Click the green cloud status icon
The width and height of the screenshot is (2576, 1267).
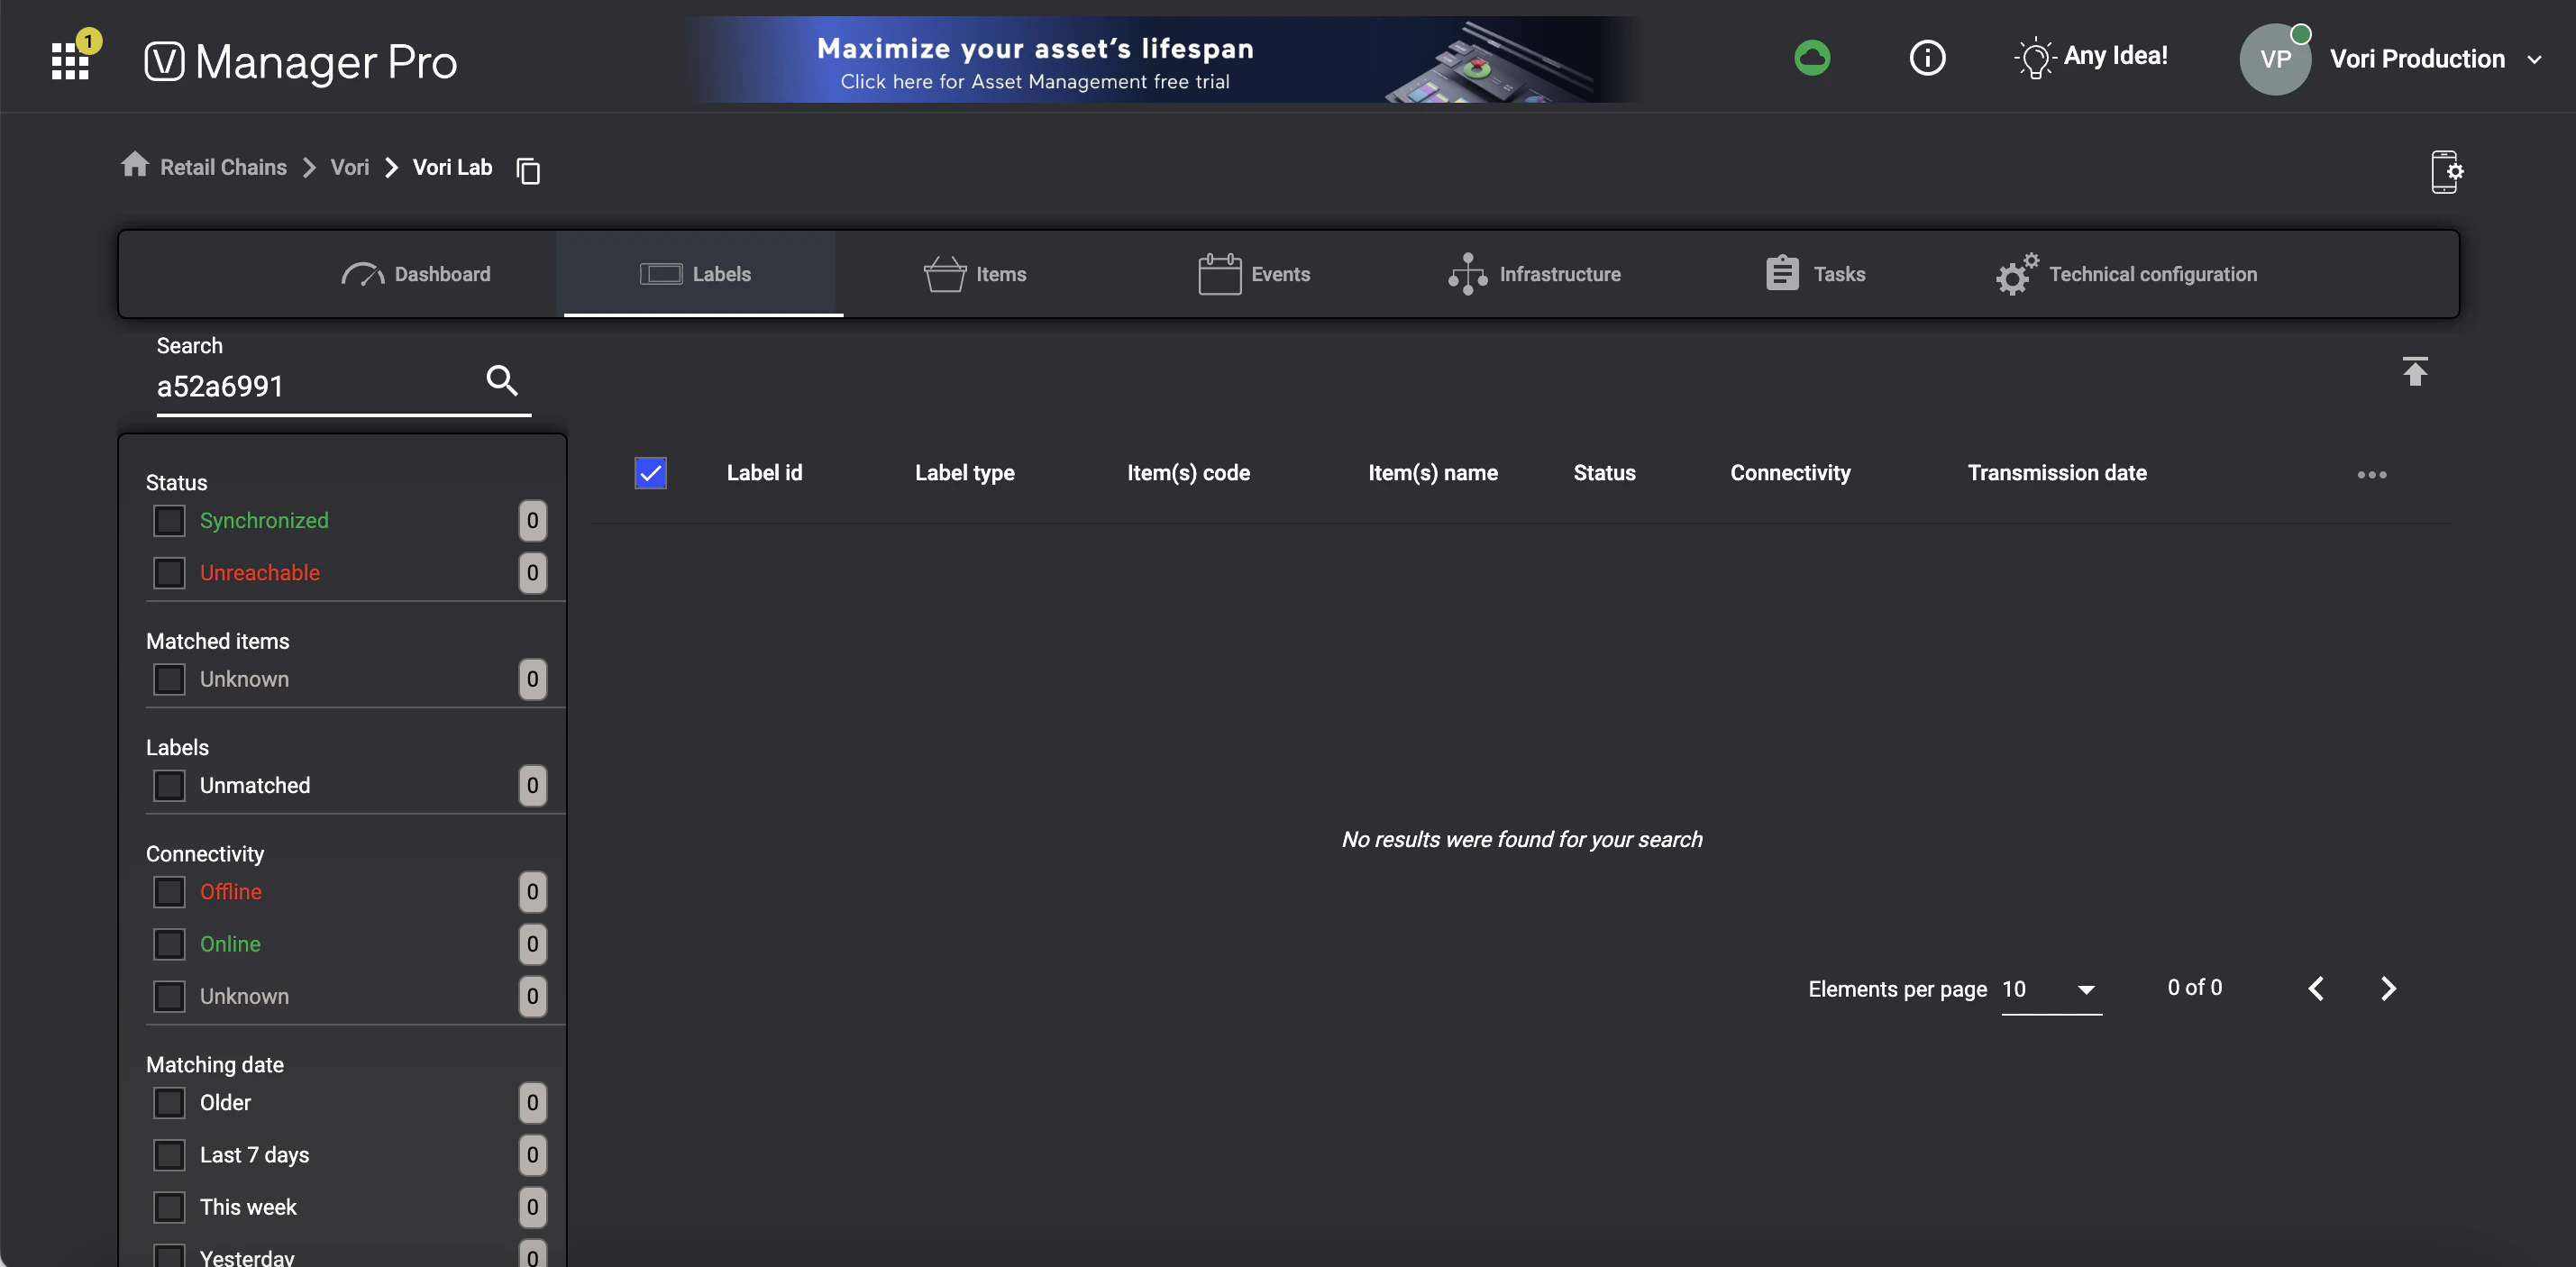tap(1812, 58)
